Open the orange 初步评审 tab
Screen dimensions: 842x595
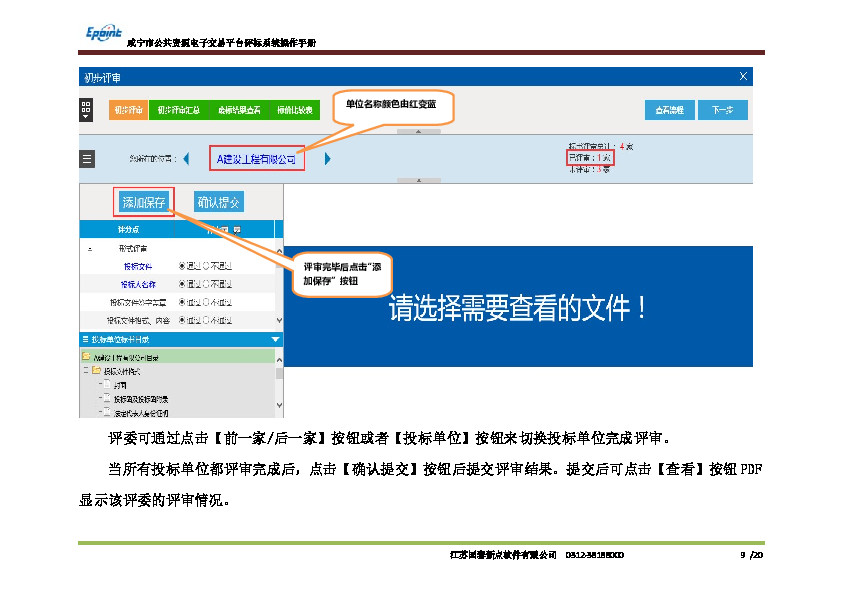(128, 110)
